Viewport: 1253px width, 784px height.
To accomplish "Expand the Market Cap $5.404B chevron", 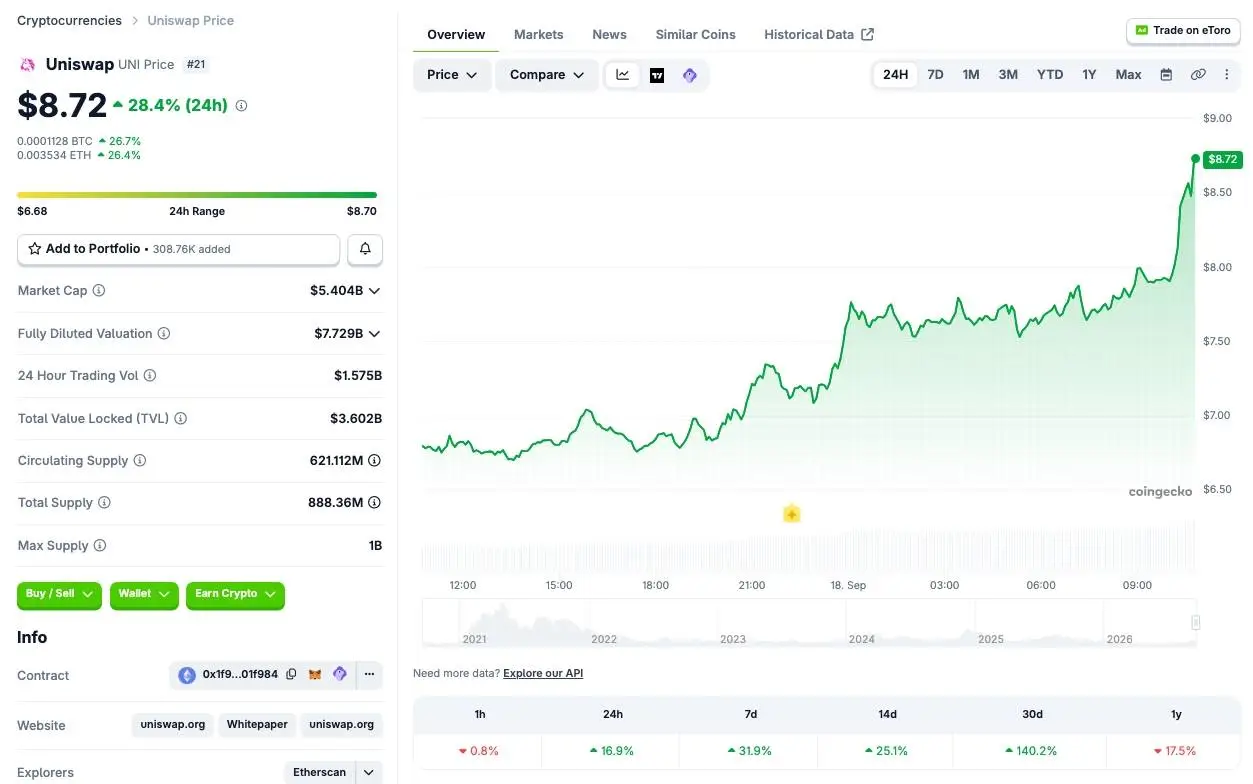I will click(x=374, y=291).
